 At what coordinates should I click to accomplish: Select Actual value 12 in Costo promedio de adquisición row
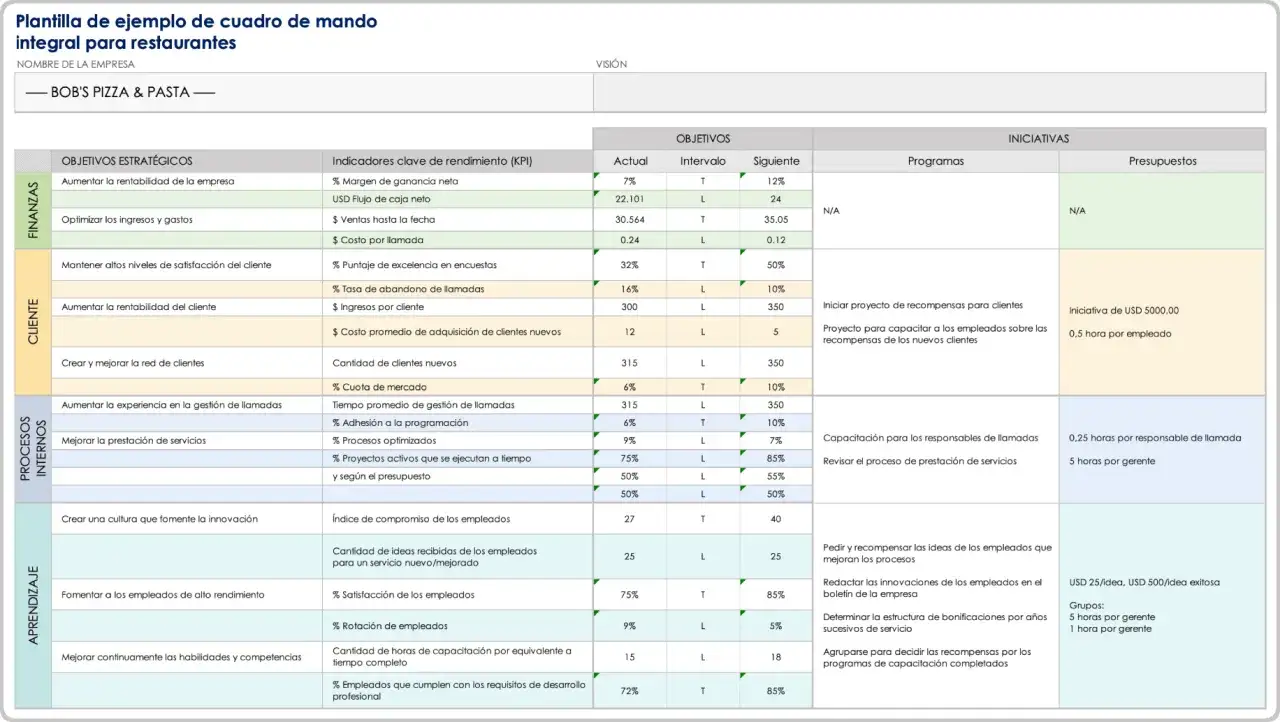[630, 332]
